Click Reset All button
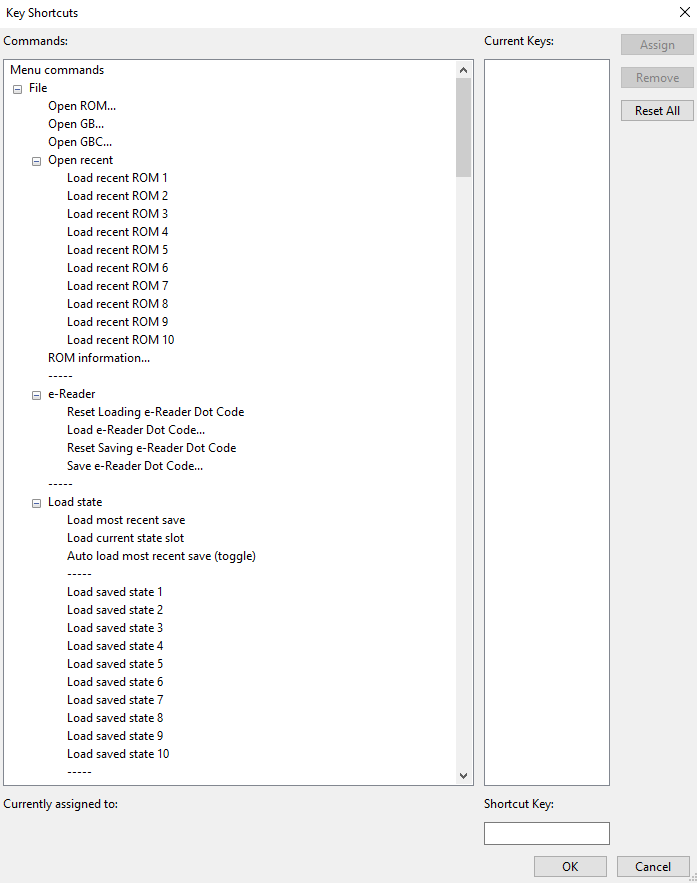This screenshot has height=883, width=697. [657, 110]
